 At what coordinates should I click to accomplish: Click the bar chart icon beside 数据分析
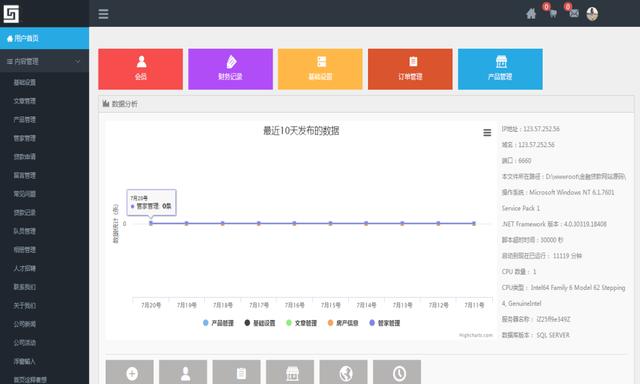click(106, 104)
